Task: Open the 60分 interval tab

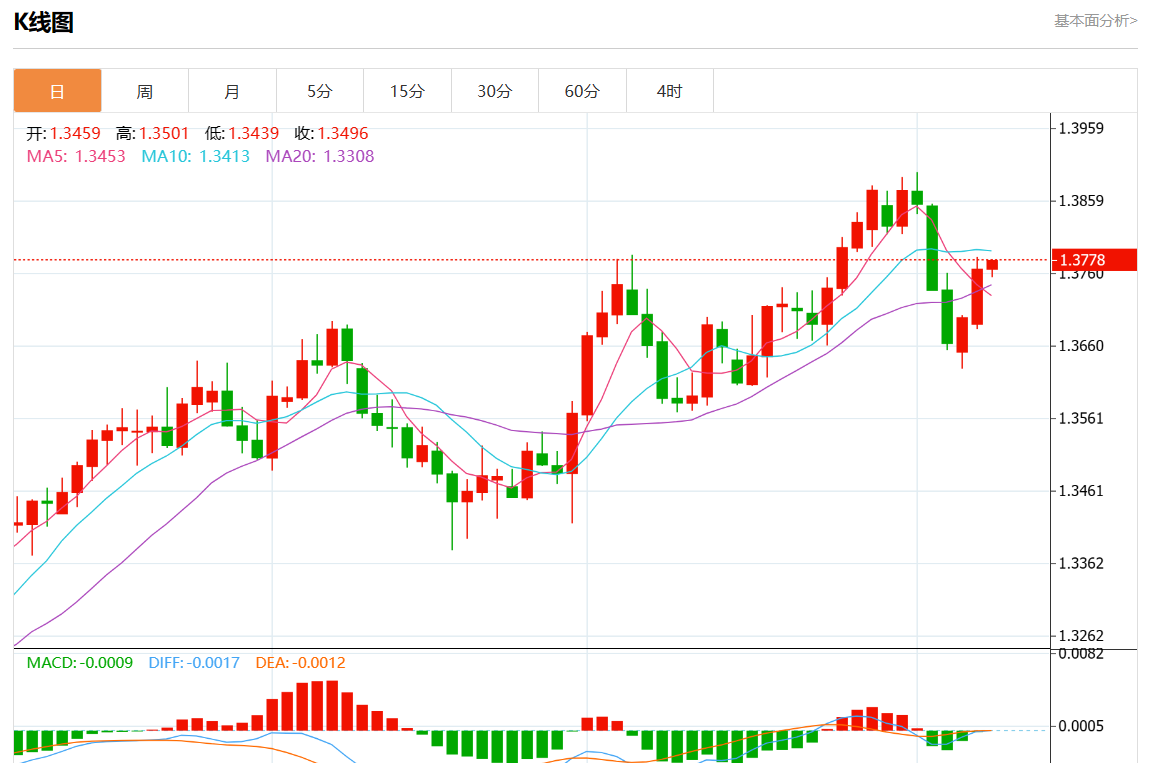Action: pyautogui.click(x=582, y=91)
